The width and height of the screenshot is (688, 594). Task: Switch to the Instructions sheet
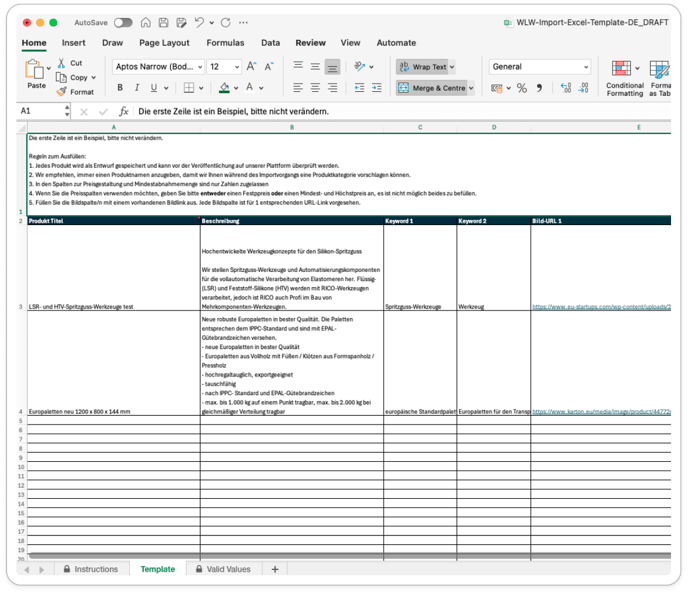pyautogui.click(x=91, y=569)
